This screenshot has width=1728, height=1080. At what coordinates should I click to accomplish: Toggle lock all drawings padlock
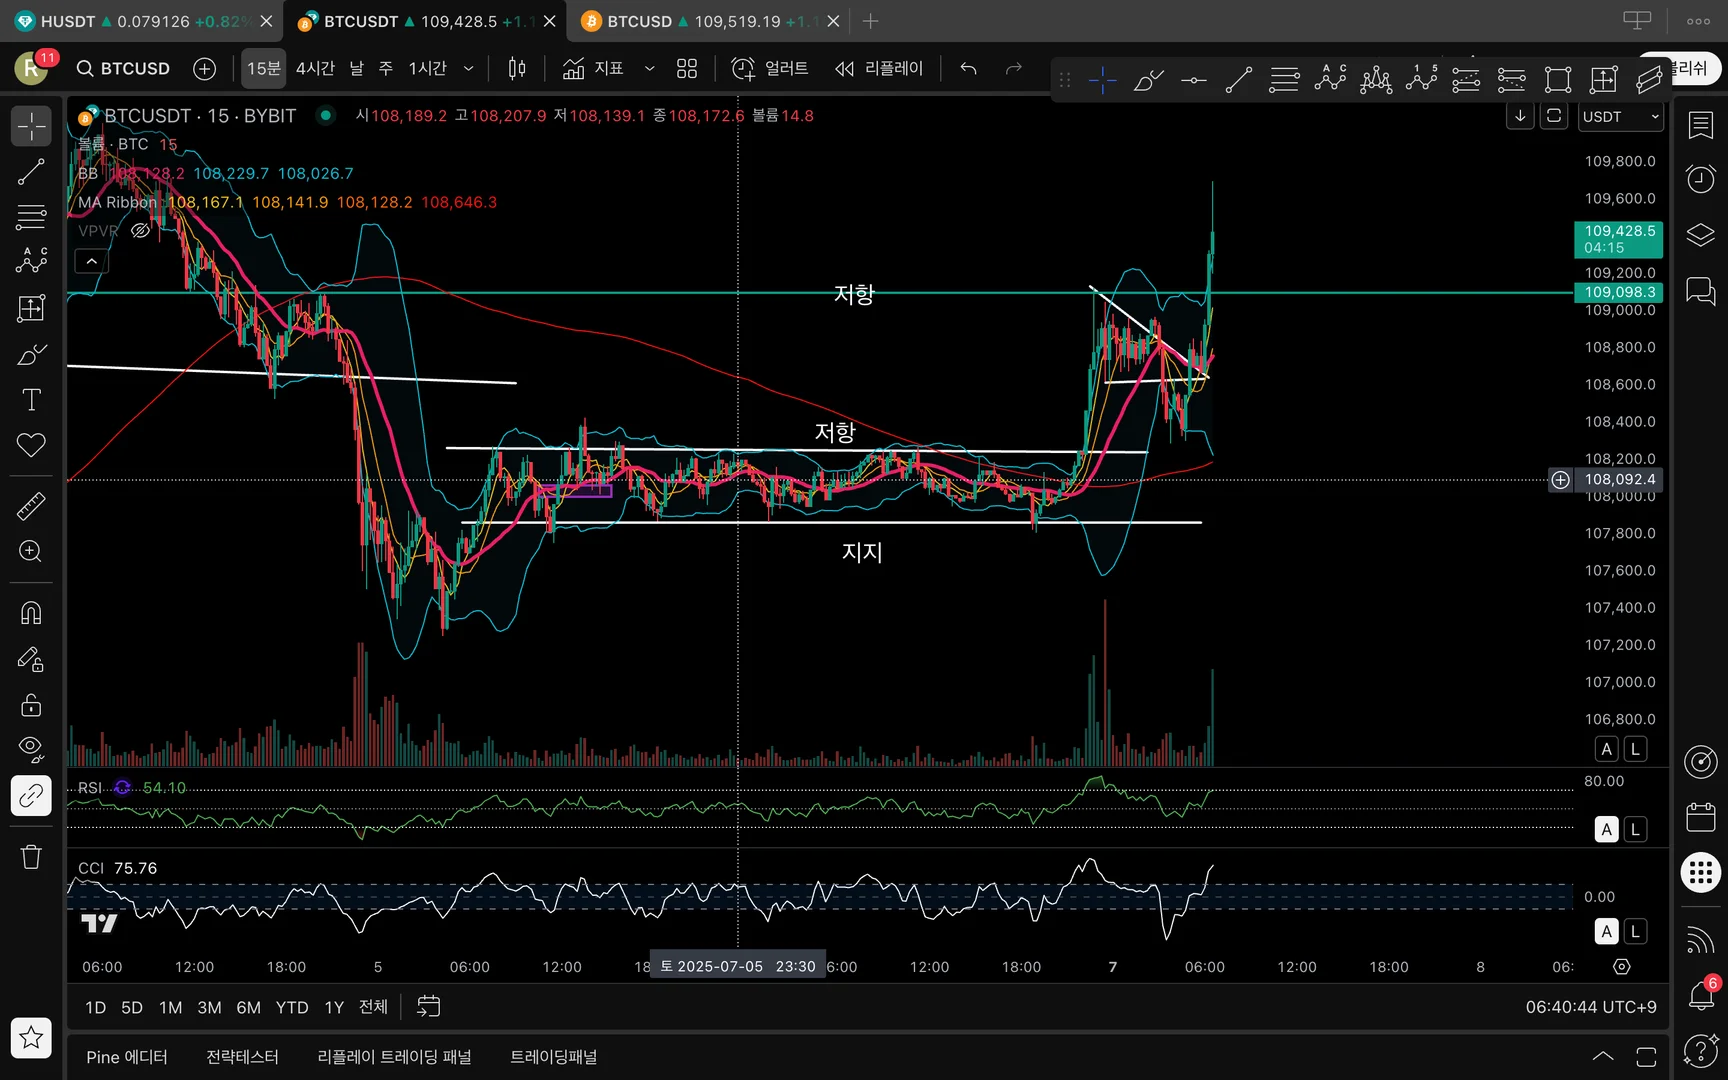click(x=31, y=705)
